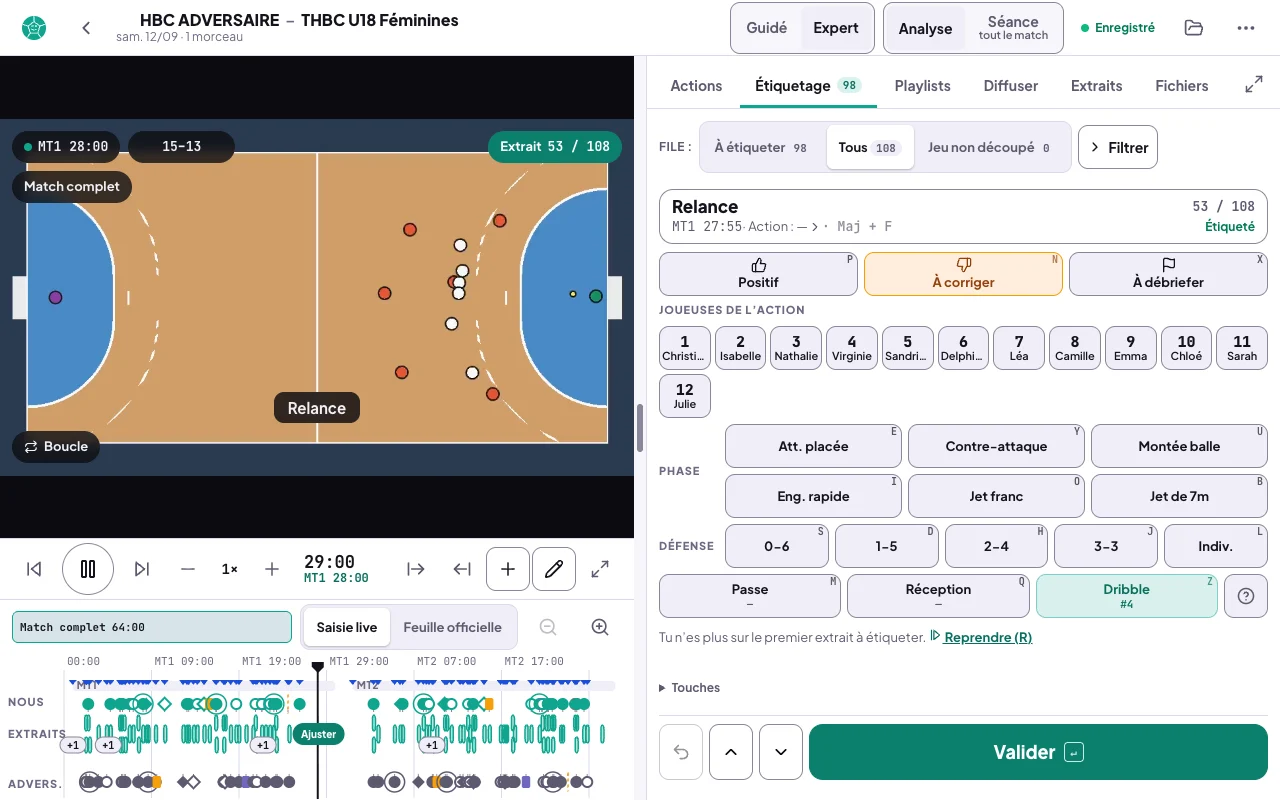The height and width of the screenshot is (800, 1280).
Task: Open the Filtrer expander
Action: [x=1118, y=147]
